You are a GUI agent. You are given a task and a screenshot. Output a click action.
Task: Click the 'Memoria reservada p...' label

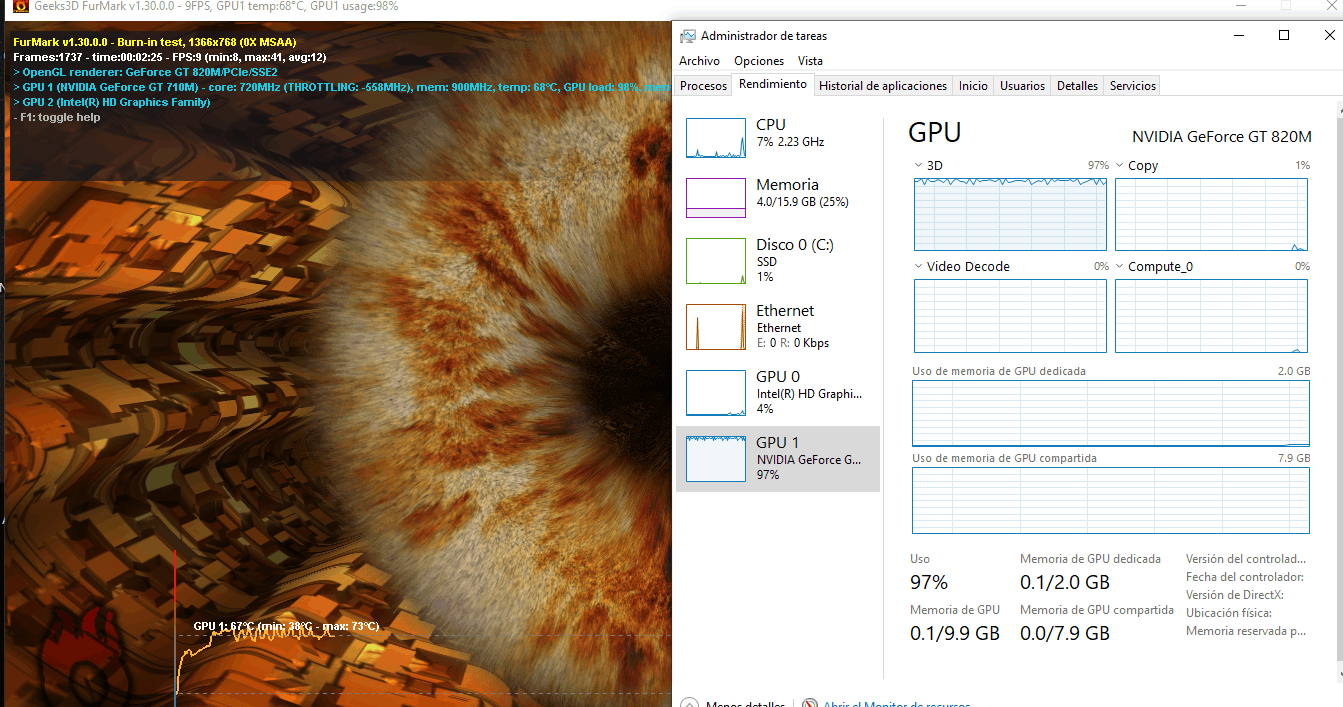tap(1246, 631)
